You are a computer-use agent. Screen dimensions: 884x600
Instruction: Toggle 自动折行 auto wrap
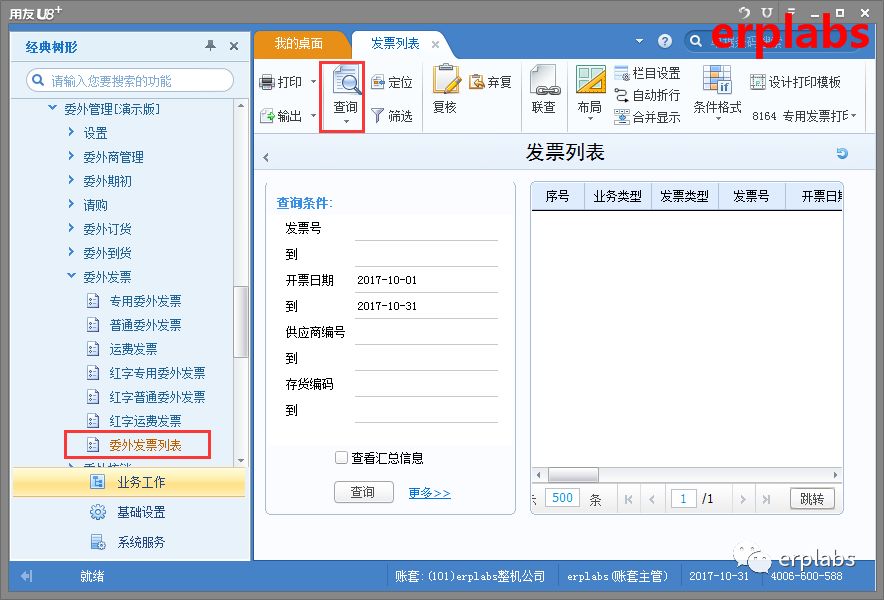click(647, 95)
